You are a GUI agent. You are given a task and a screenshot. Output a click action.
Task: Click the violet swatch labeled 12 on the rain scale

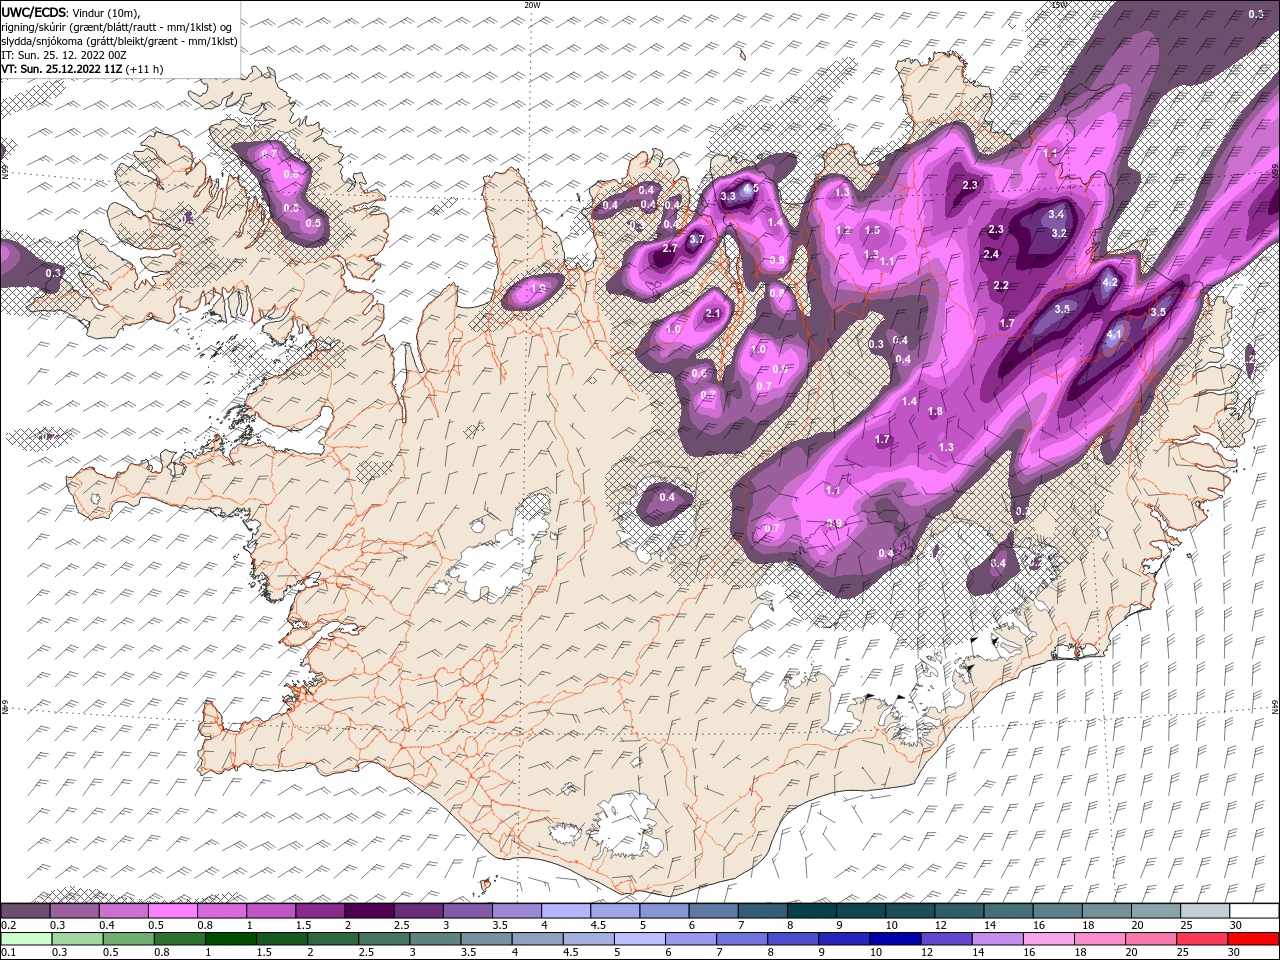point(946,939)
